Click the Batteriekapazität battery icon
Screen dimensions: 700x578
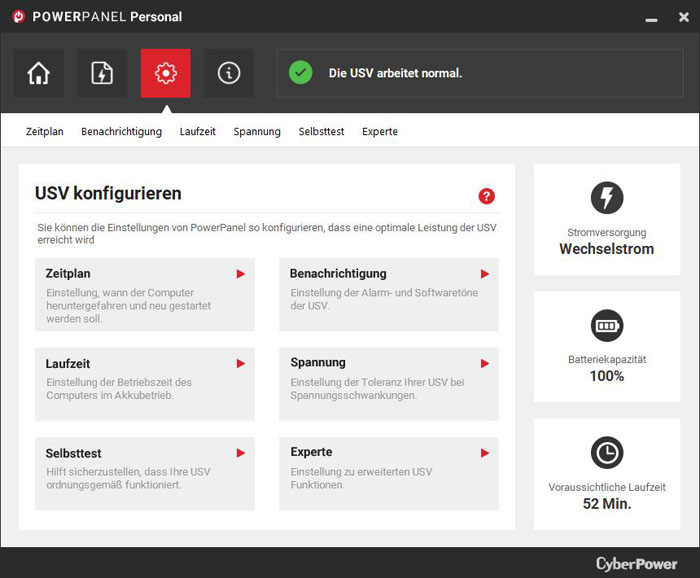607,325
